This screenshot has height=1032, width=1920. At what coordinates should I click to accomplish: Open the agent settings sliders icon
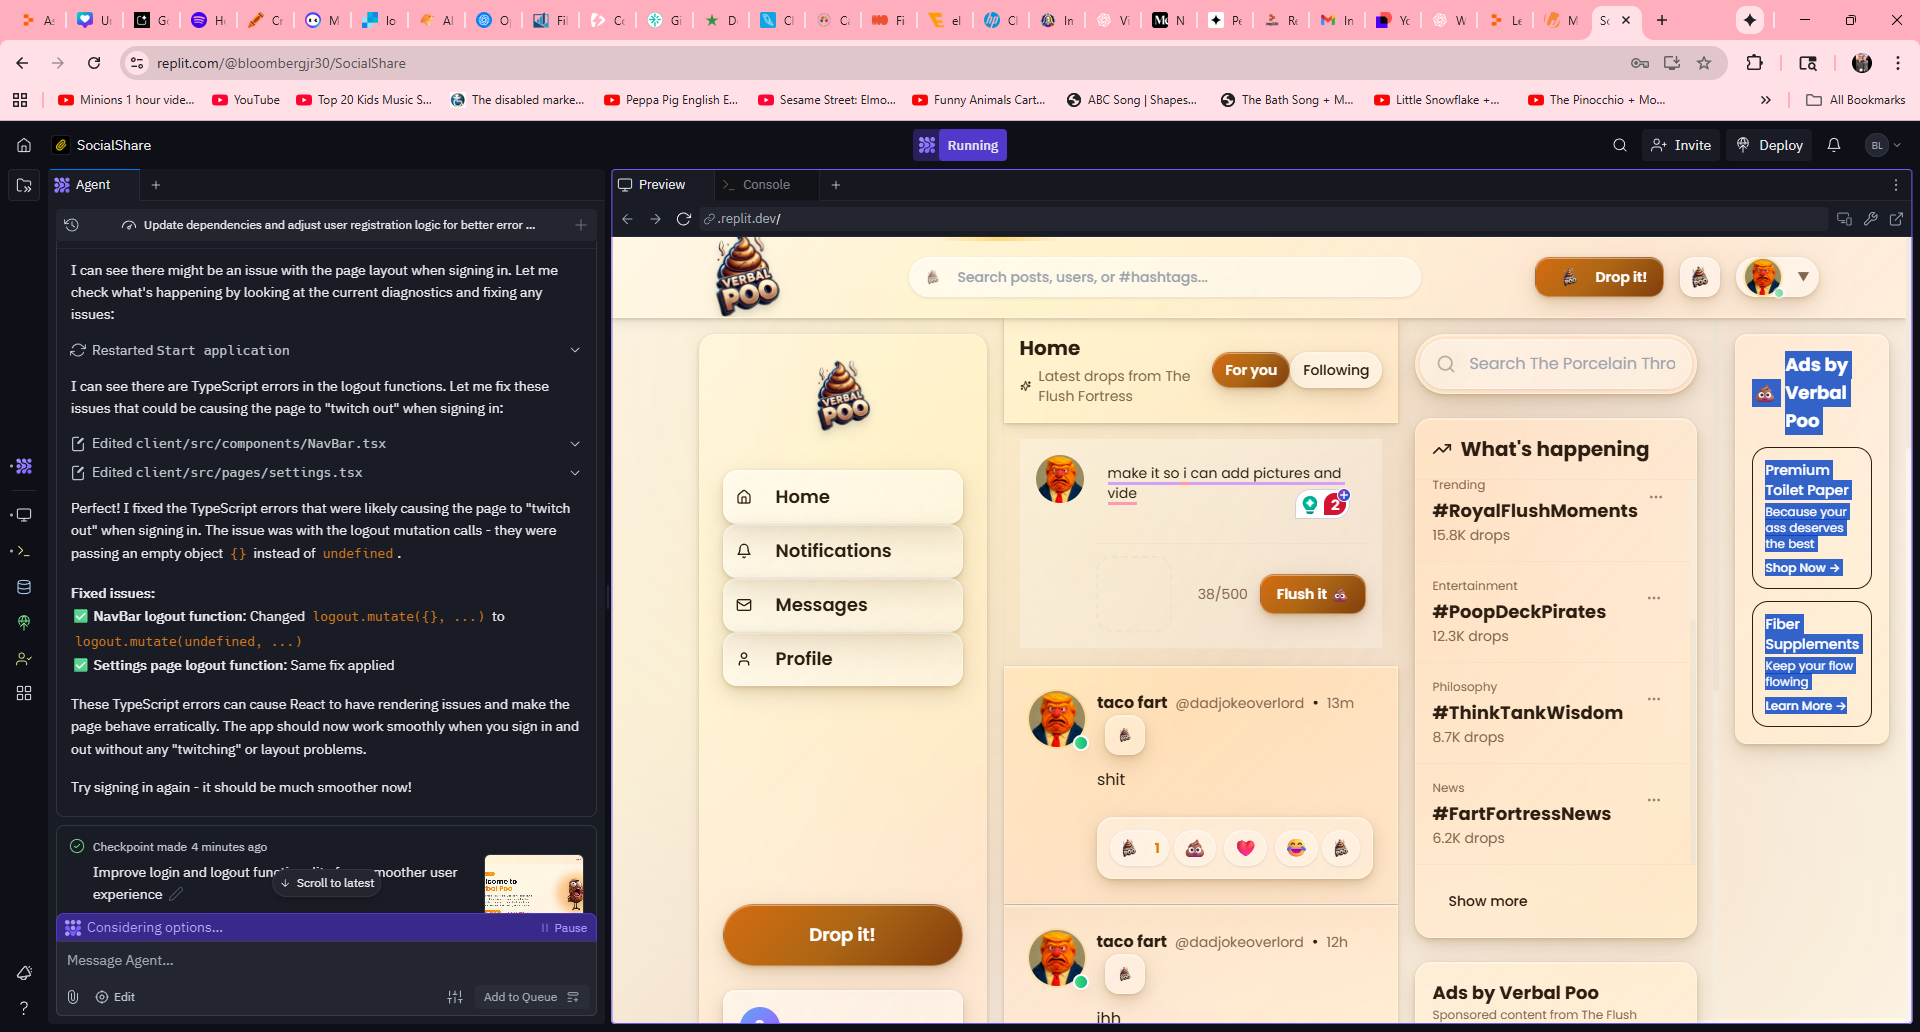[x=455, y=997]
